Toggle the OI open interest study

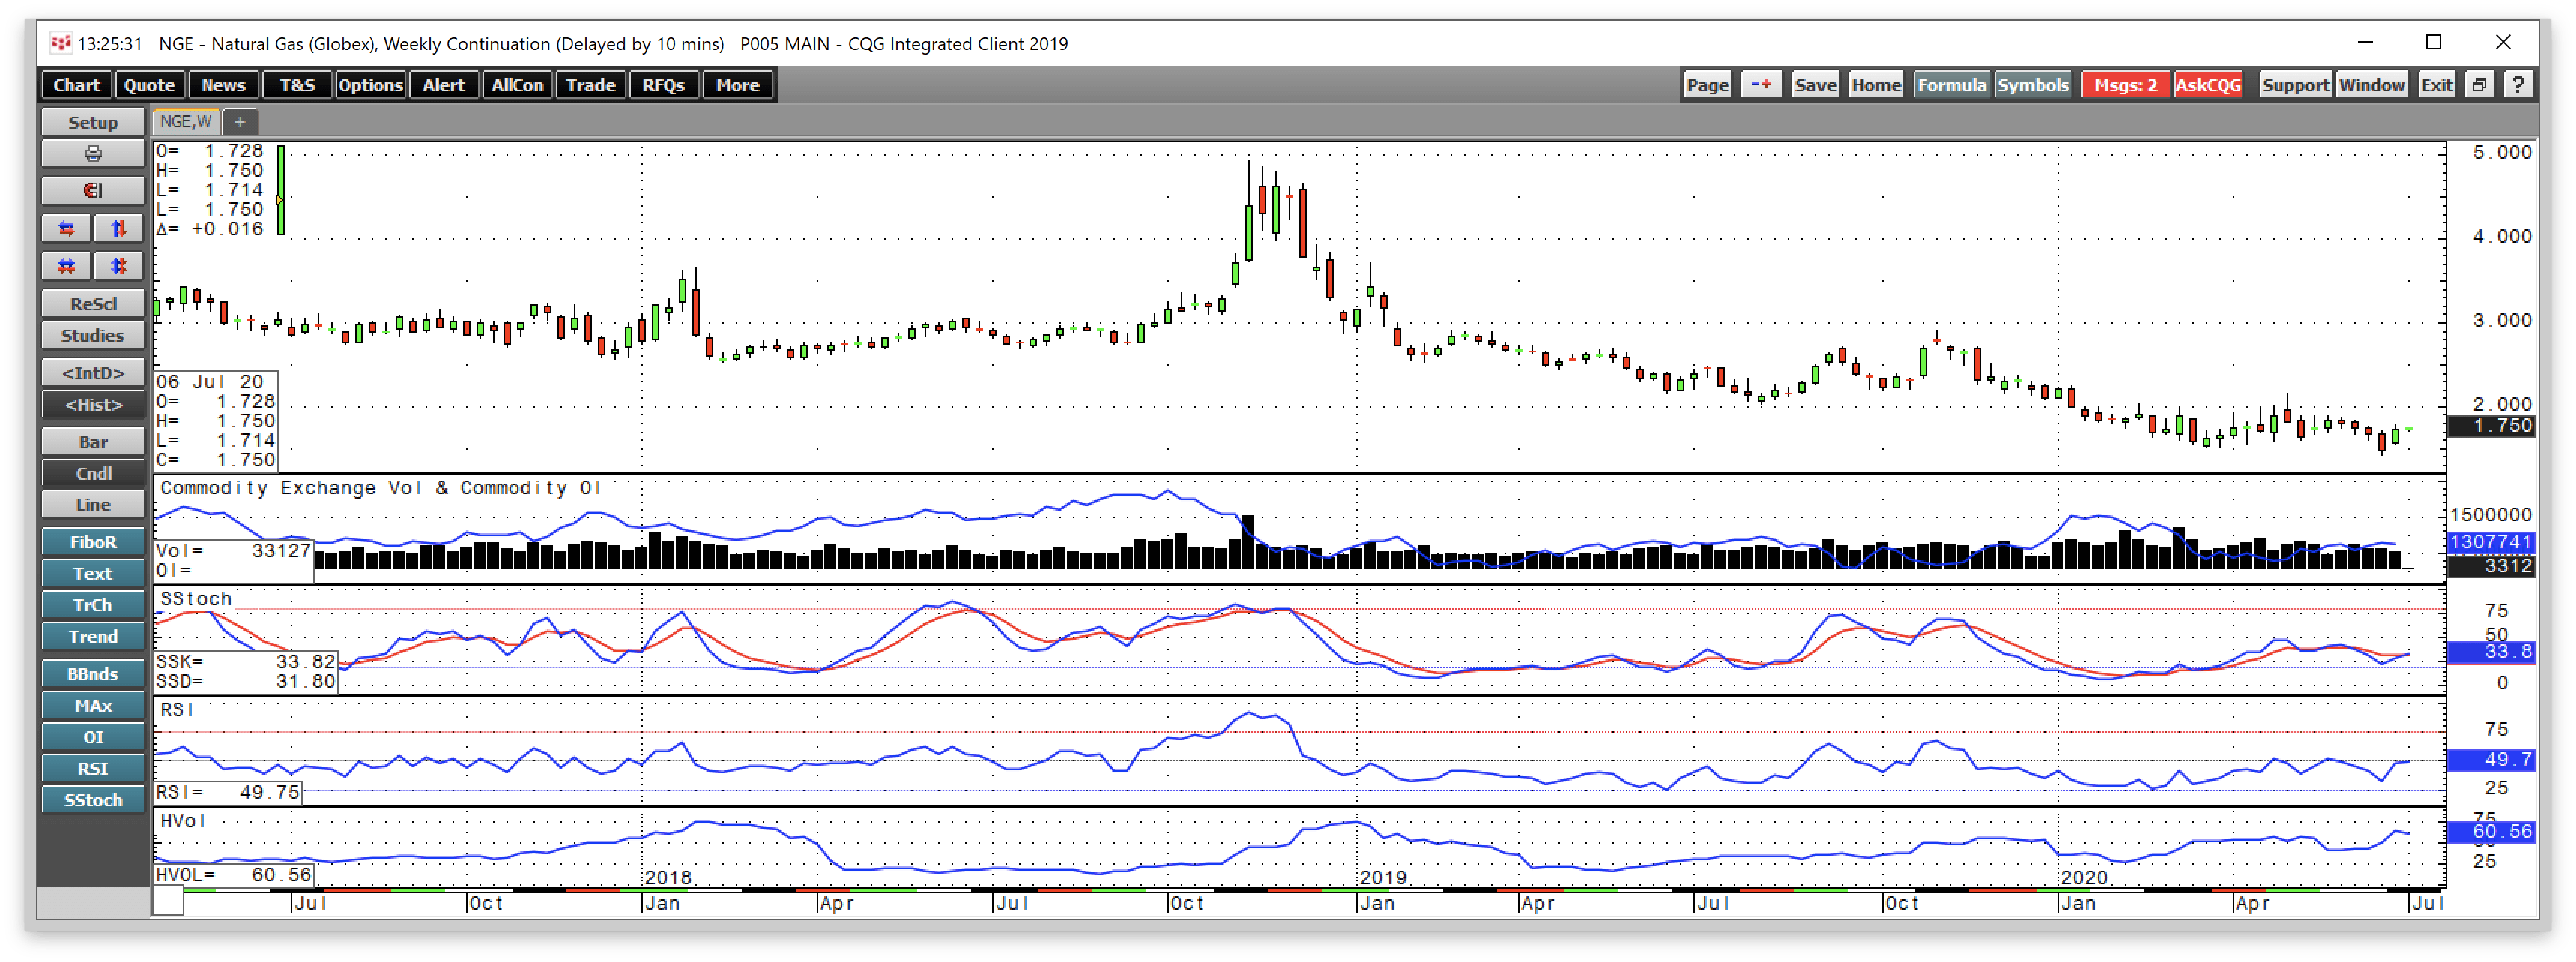pyautogui.click(x=93, y=737)
